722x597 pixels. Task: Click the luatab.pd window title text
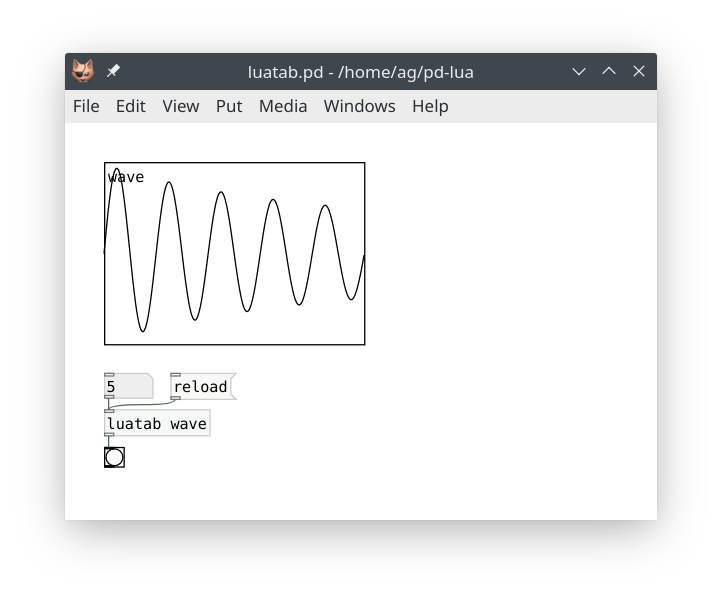pyautogui.click(x=360, y=71)
